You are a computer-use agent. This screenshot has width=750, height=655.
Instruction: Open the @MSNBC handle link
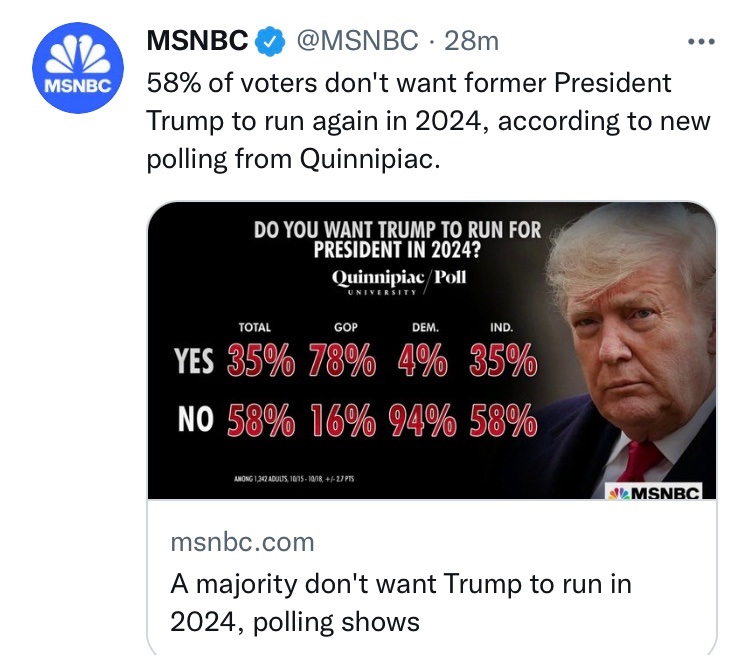pyautogui.click(x=354, y=41)
